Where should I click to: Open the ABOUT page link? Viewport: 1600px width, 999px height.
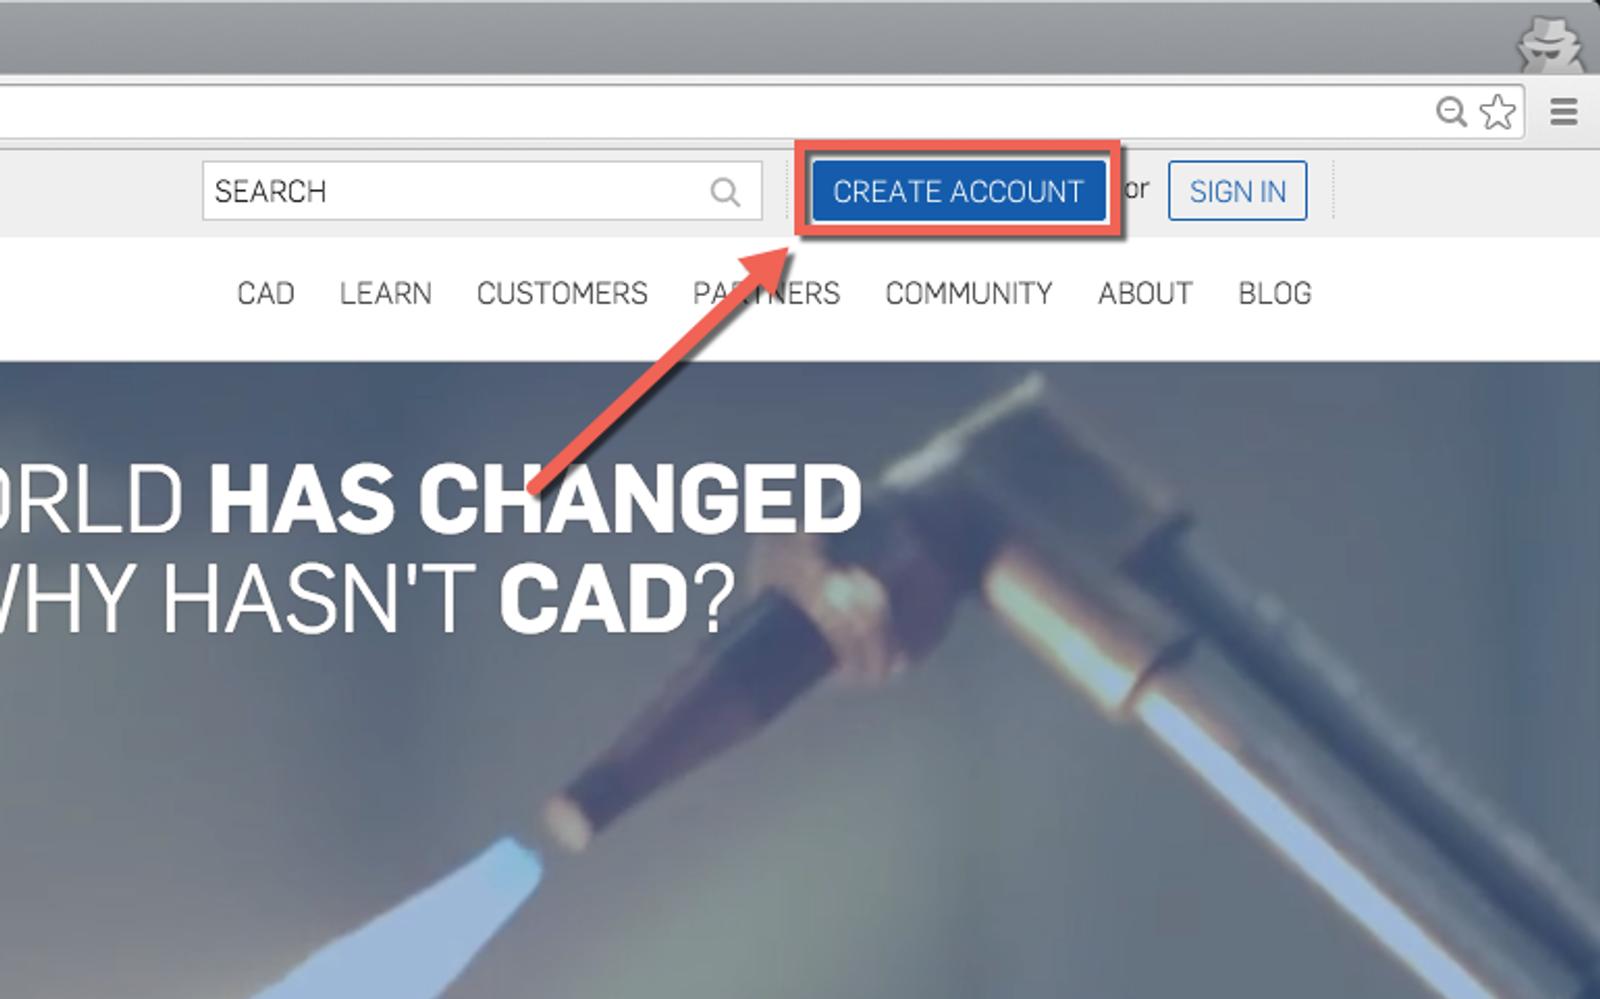pyautogui.click(x=1145, y=293)
